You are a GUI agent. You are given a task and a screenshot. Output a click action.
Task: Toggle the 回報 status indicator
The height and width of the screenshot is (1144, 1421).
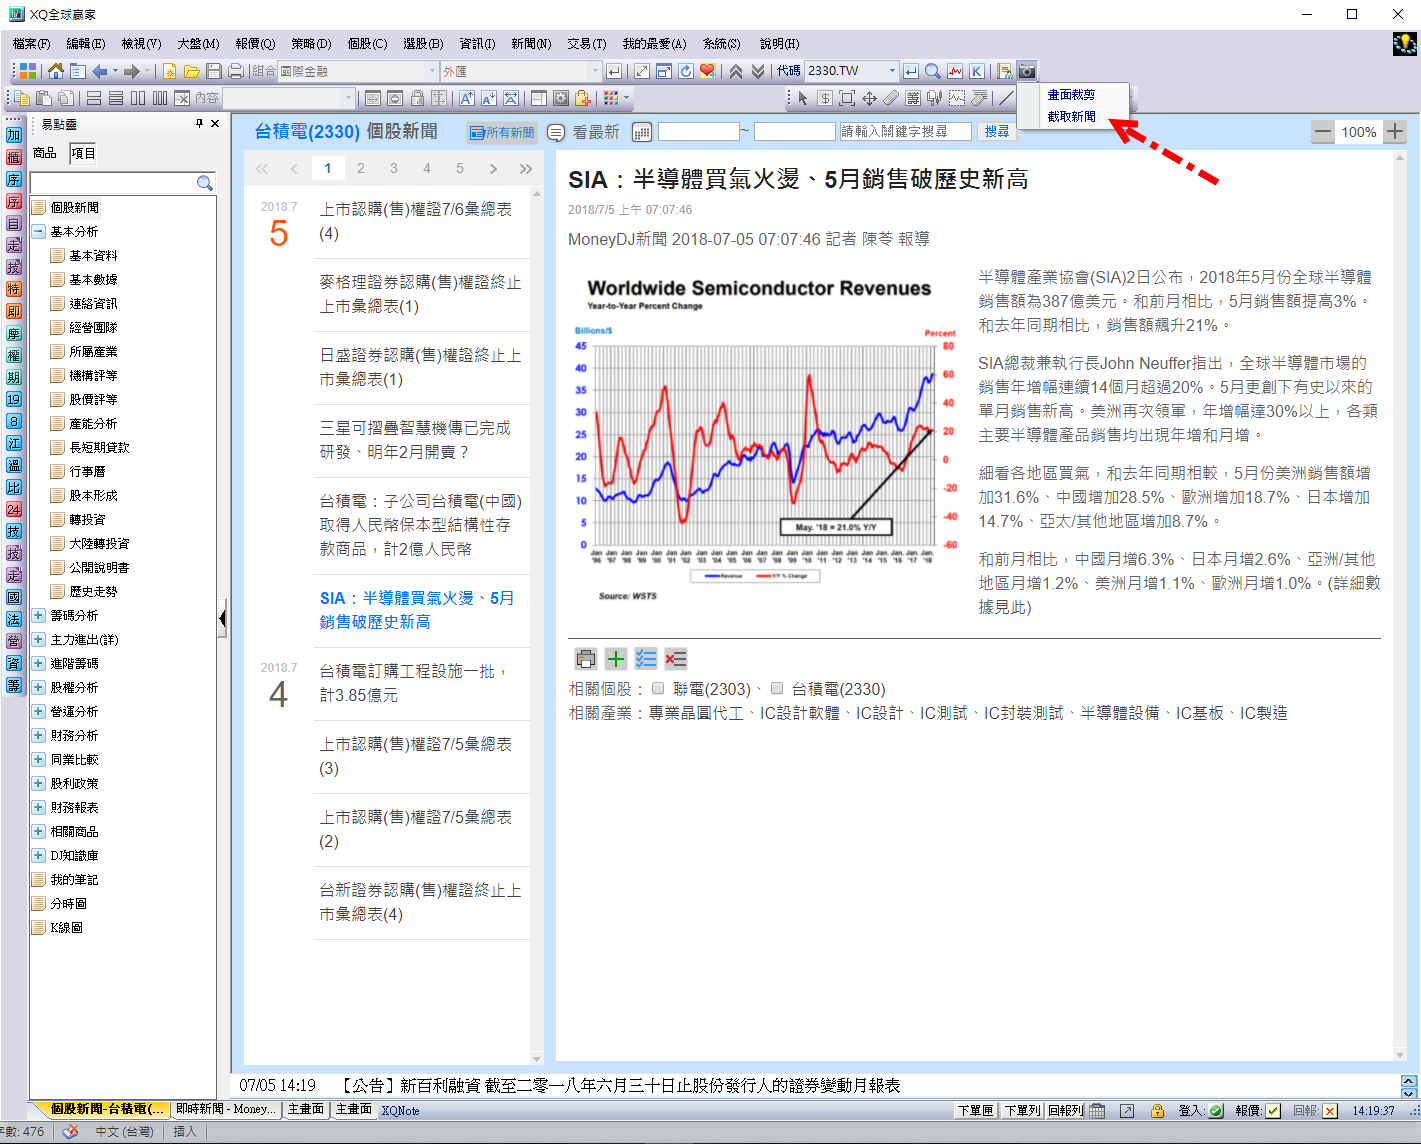(x=1330, y=1111)
